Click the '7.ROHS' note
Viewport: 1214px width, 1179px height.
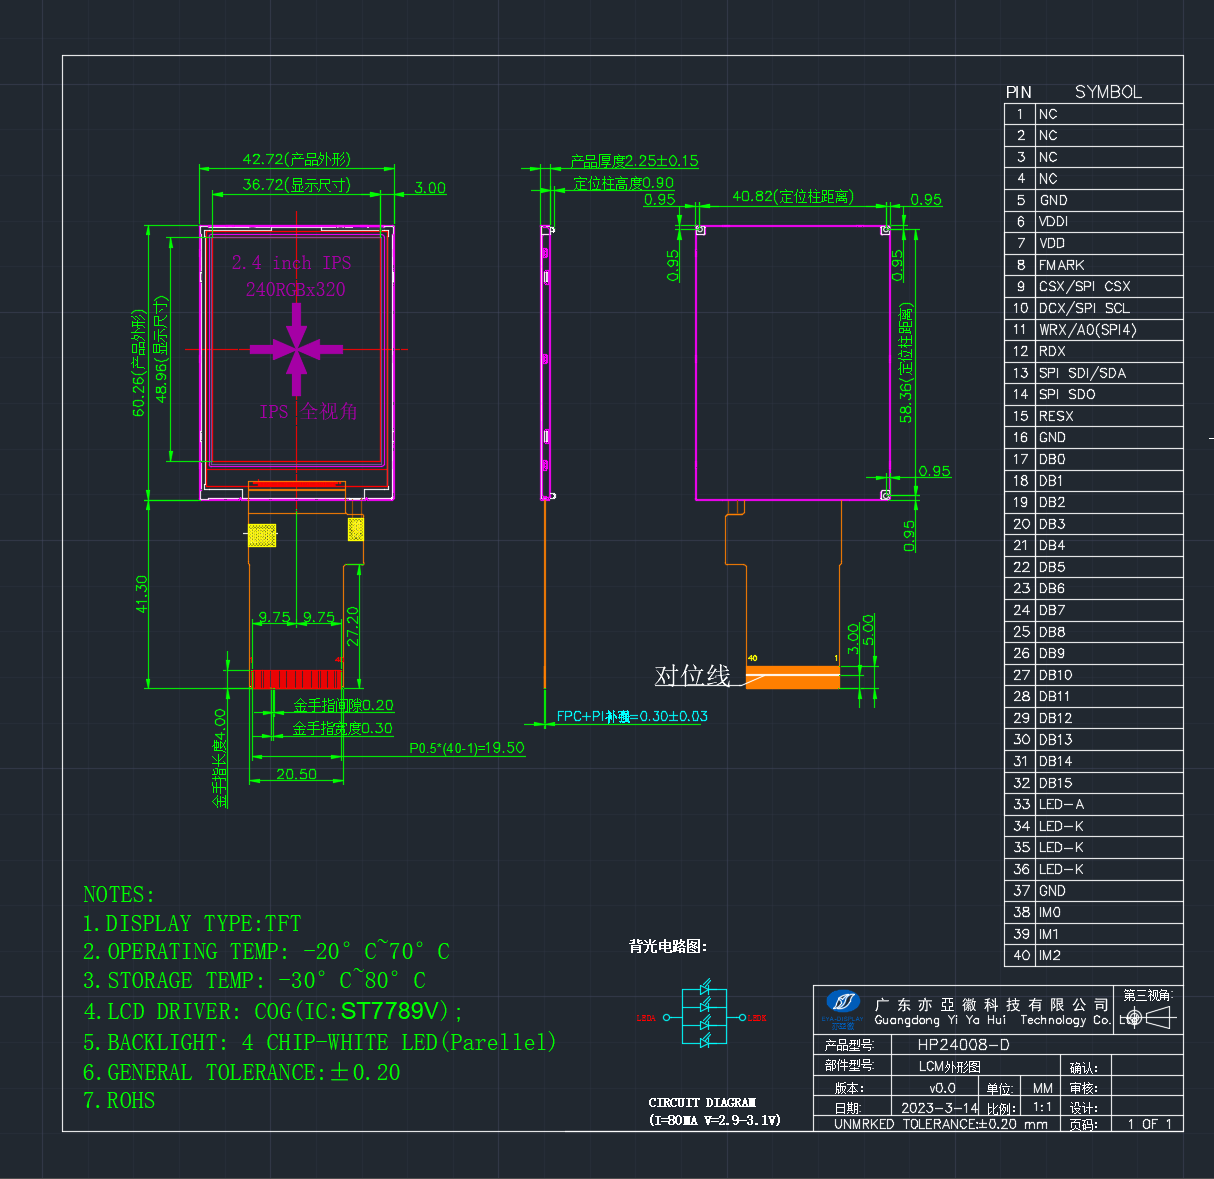[x=119, y=1101]
